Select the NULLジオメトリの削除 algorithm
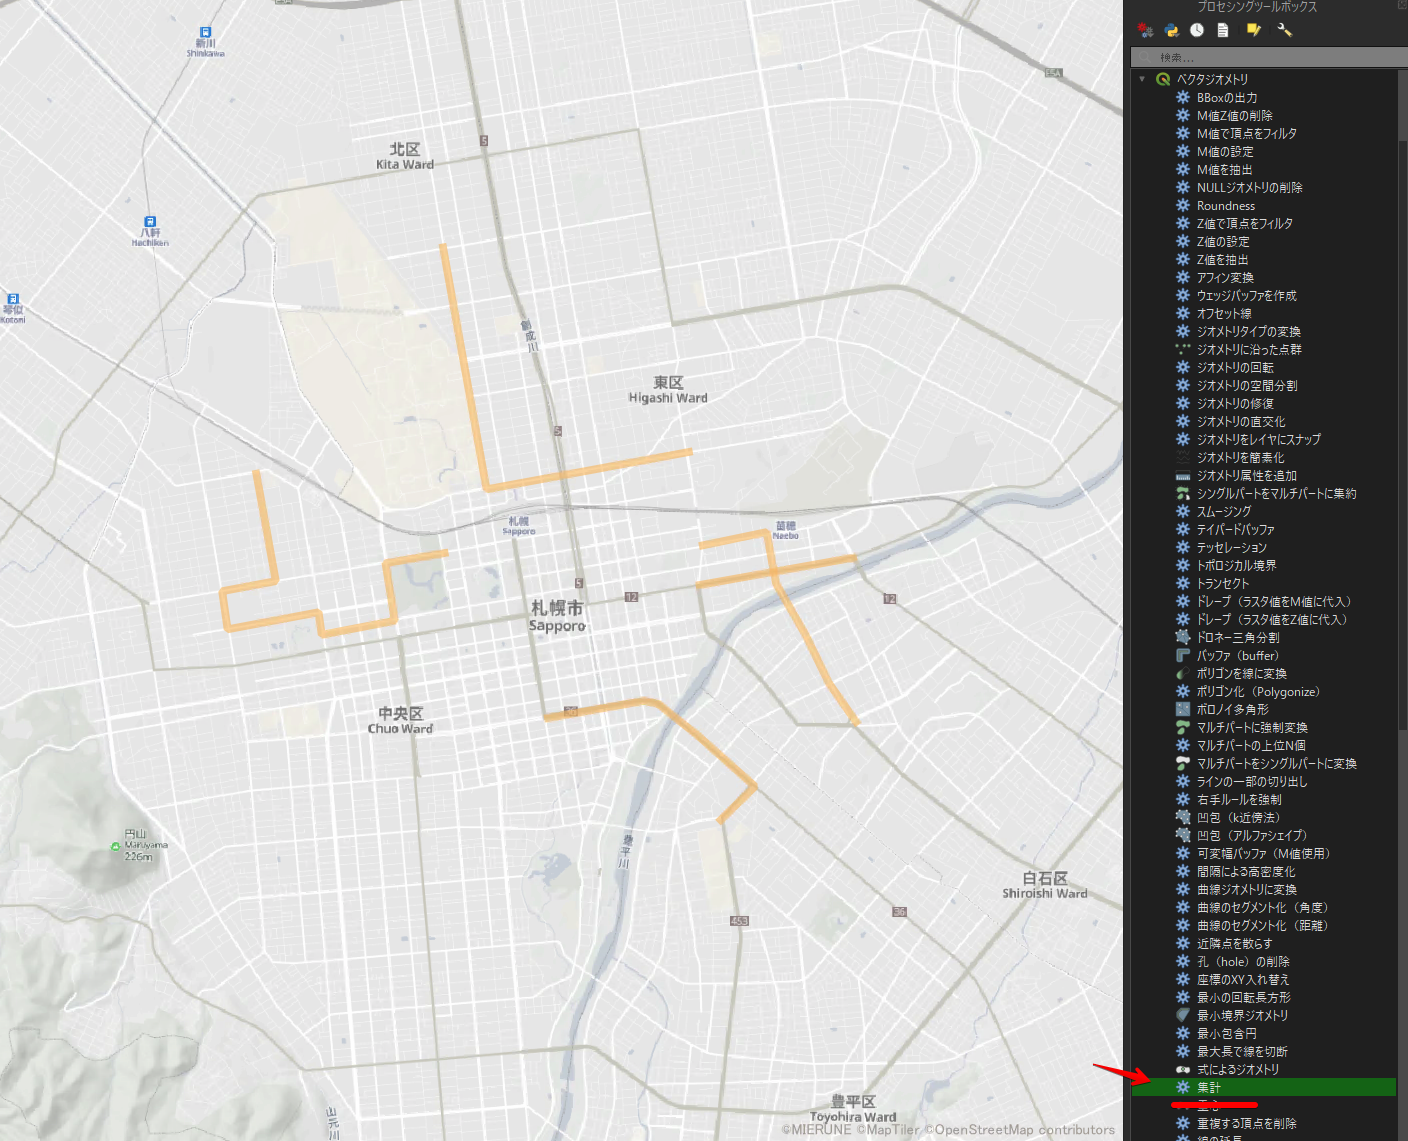The width and height of the screenshot is (1408, 1141). tap(1250, 187)
